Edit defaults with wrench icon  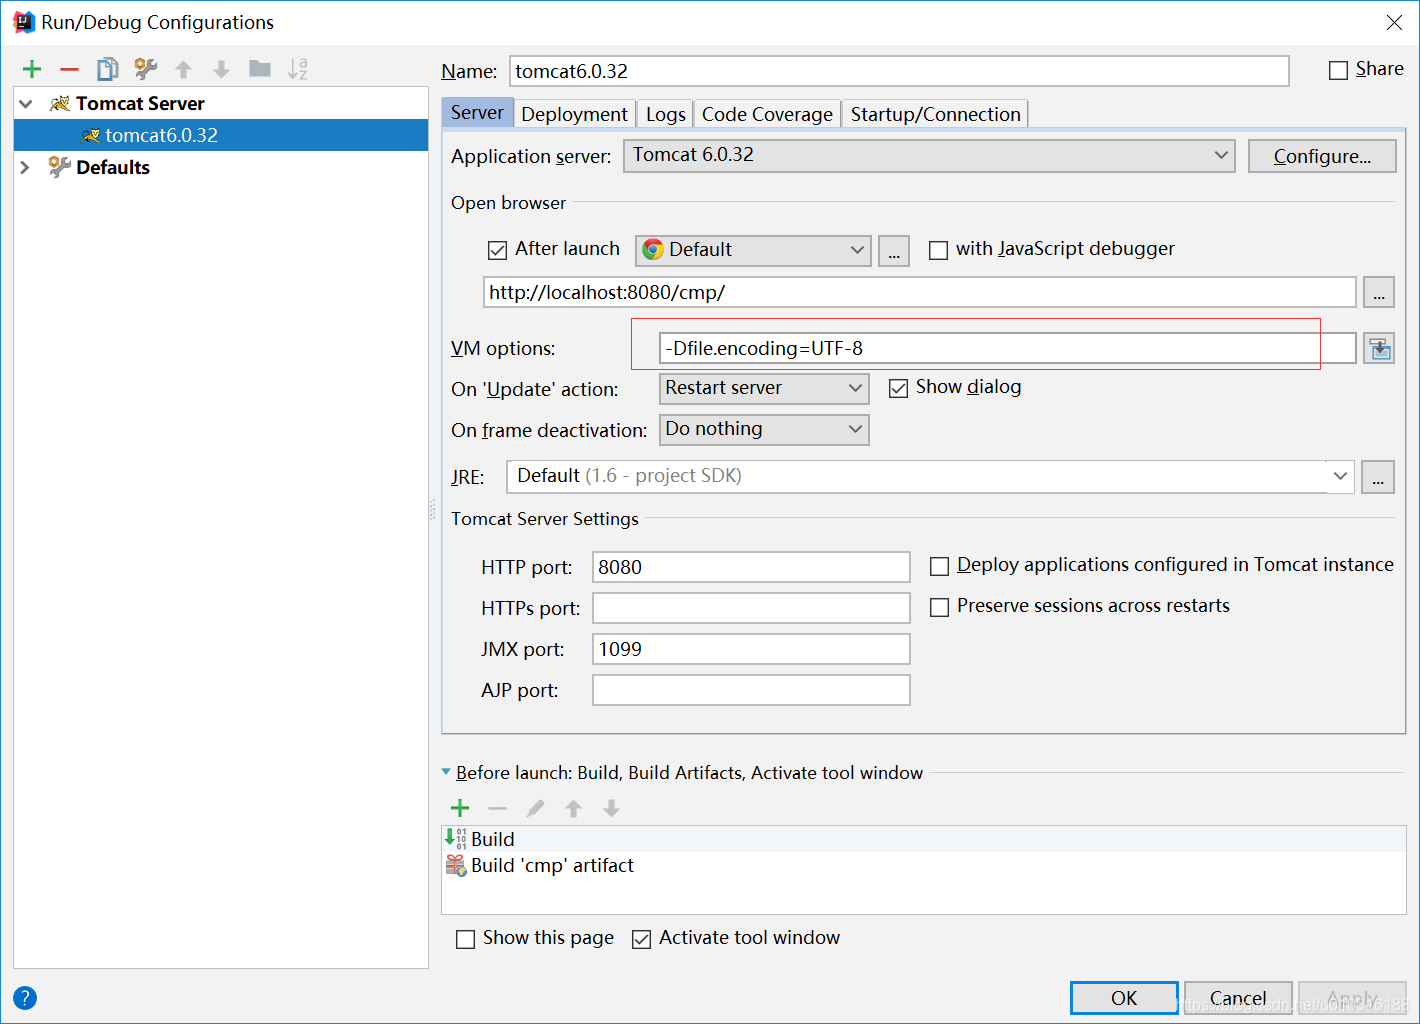(x=146, y=69)
